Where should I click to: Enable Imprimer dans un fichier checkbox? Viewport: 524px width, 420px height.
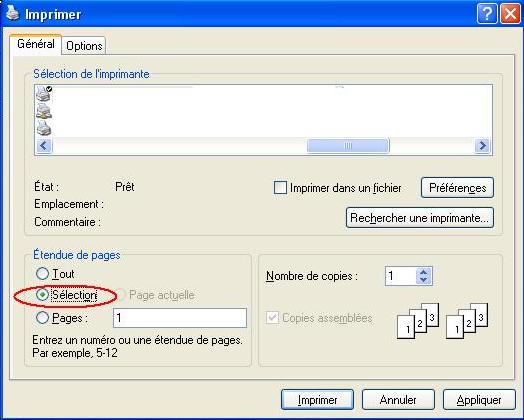point(280,187)
